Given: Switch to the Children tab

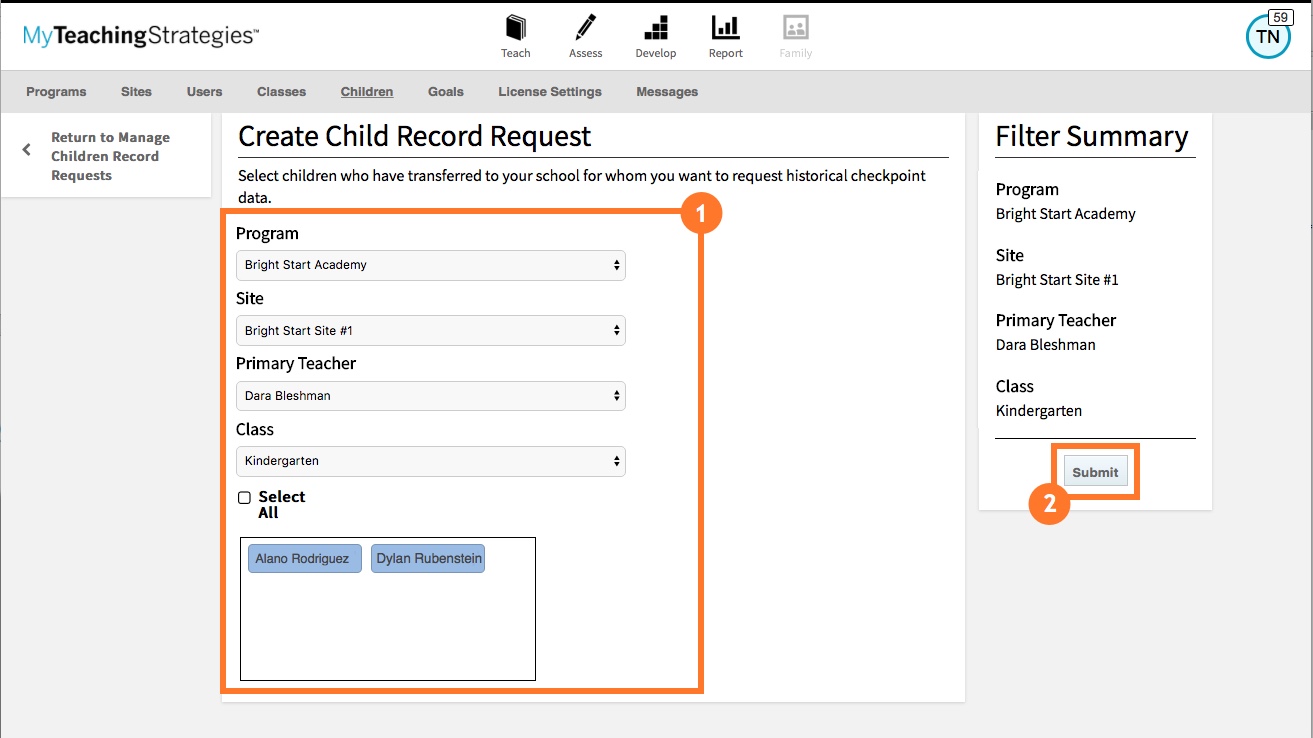Looking at the screenshot, I should click(366, 91).
